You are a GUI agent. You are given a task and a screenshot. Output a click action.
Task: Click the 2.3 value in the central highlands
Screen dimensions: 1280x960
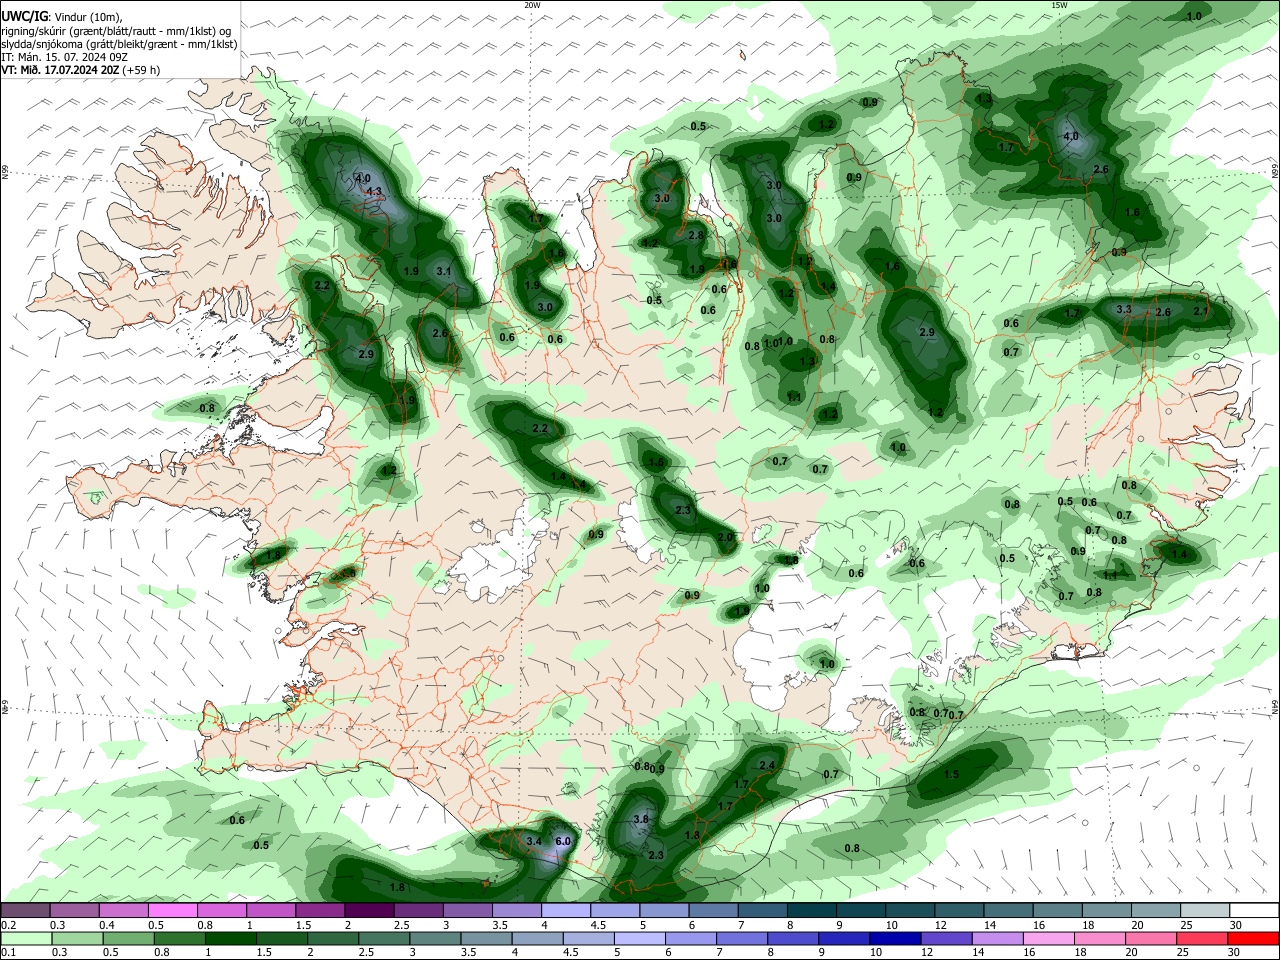tap(683, 511)
